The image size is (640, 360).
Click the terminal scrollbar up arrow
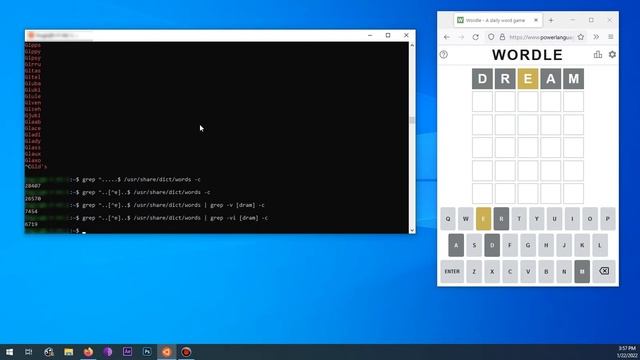(x=412, y=45)
